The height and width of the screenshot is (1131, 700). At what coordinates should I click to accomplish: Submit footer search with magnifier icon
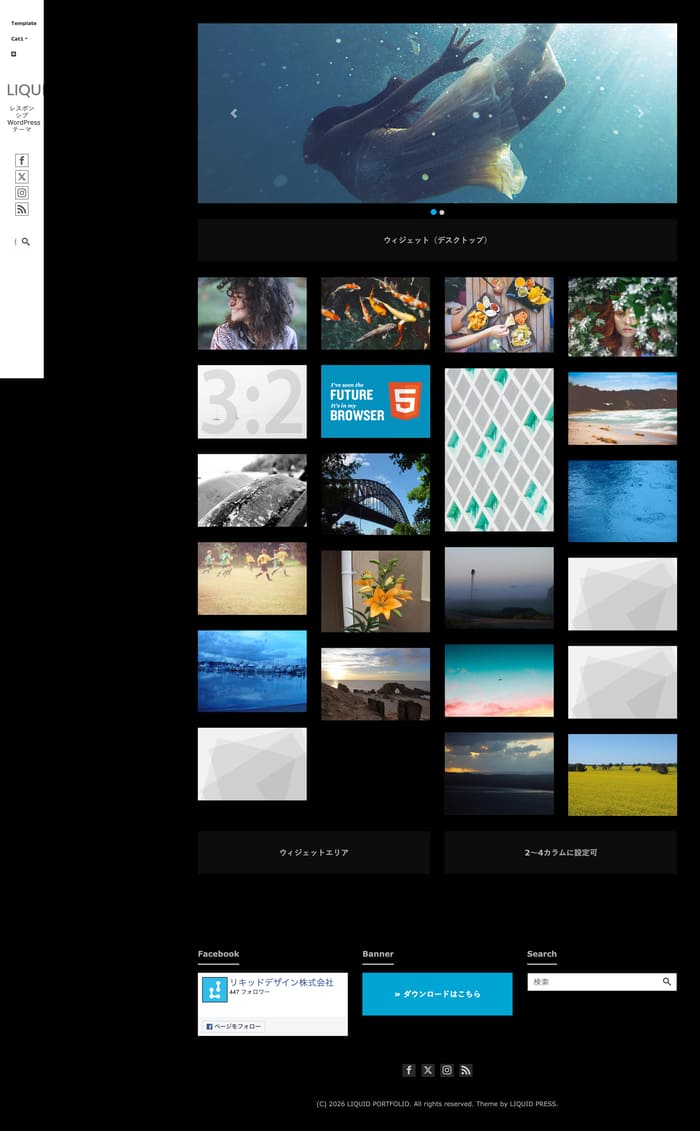pyautogui.click(x=667, y=982)
